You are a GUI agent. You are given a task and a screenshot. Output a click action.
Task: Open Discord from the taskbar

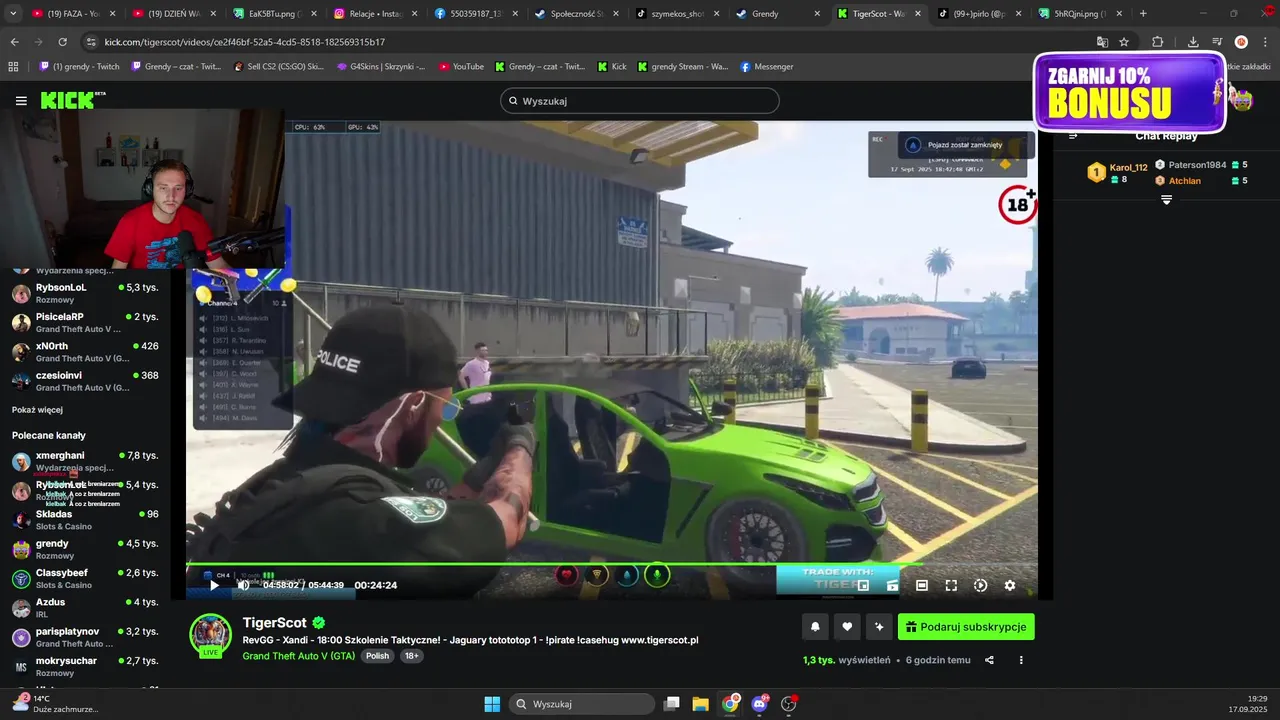[760, 704]
